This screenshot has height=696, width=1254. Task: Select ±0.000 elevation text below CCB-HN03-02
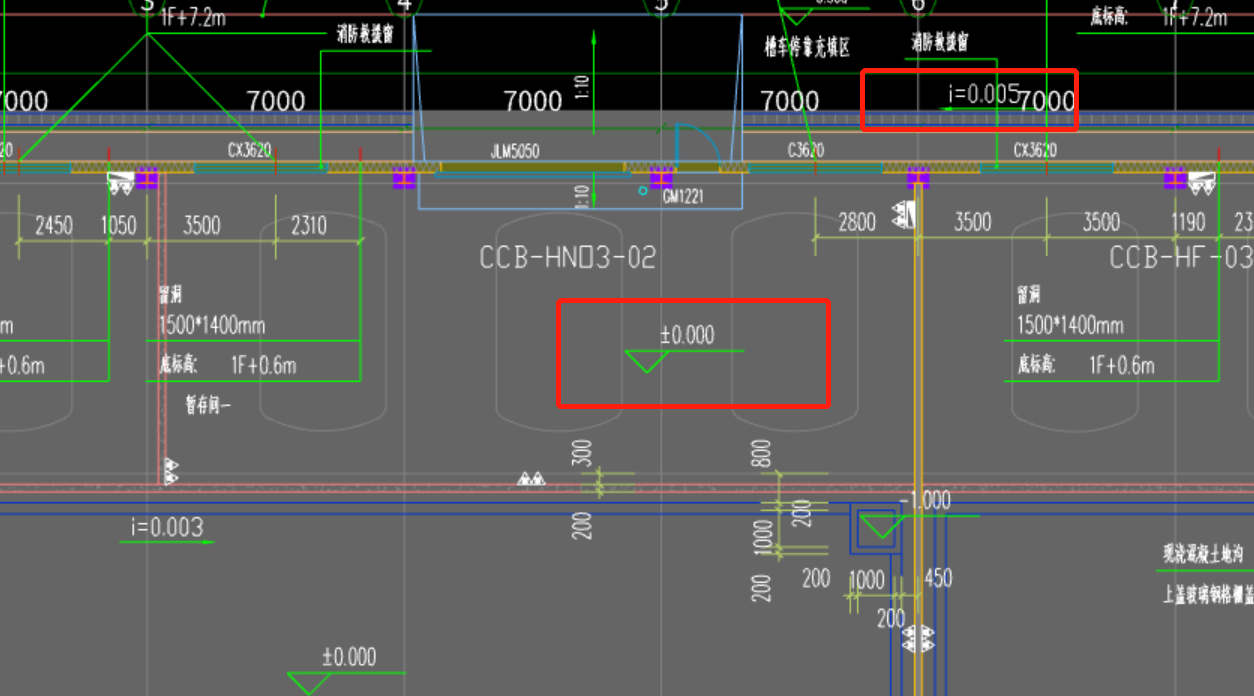pos(687,335)
